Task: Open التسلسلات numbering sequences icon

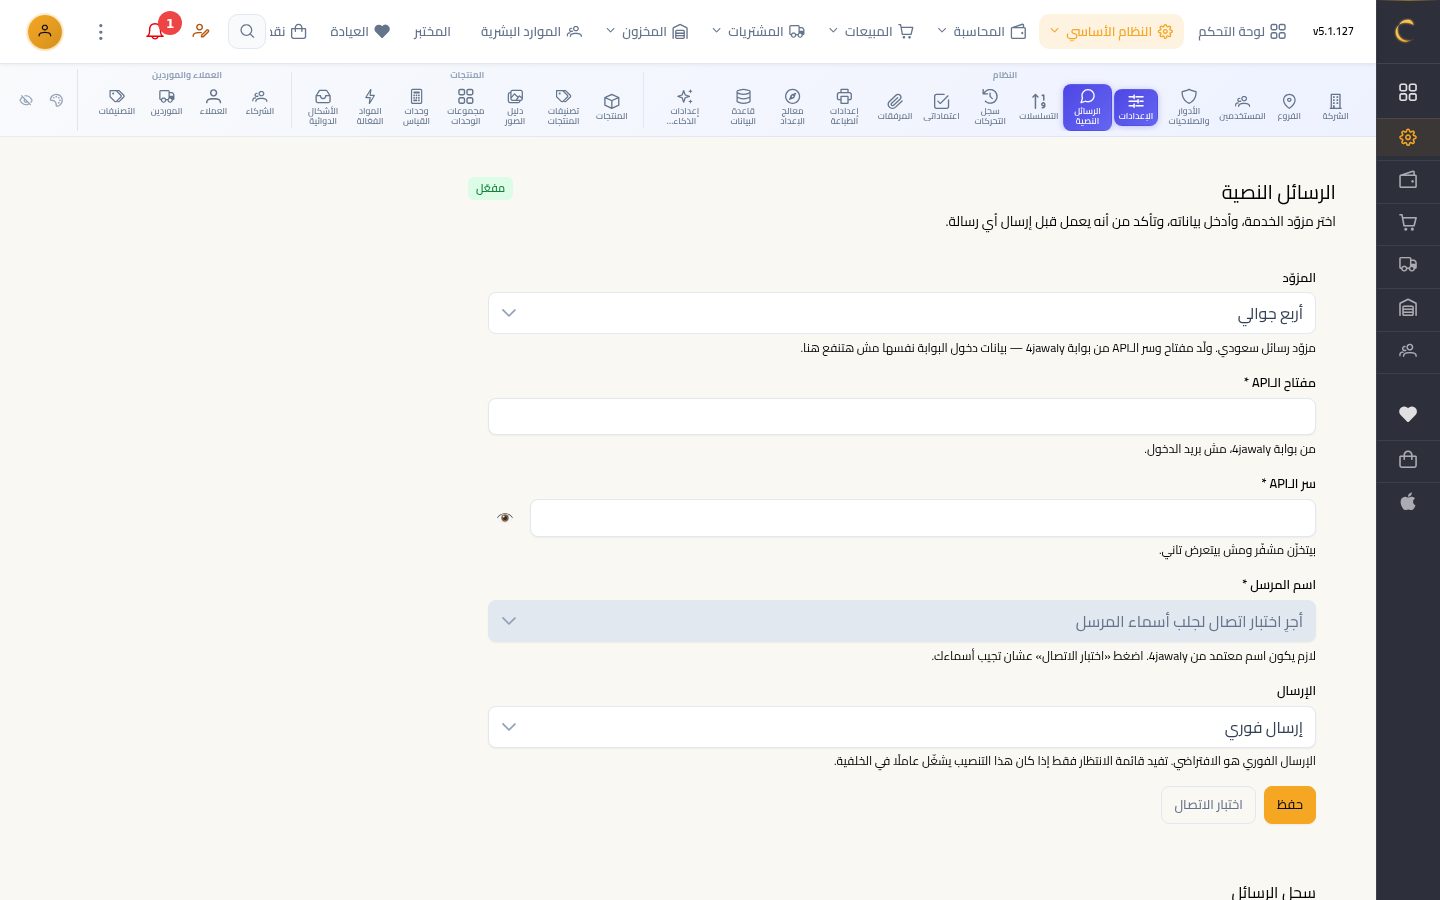Action: pos(1039,107)
